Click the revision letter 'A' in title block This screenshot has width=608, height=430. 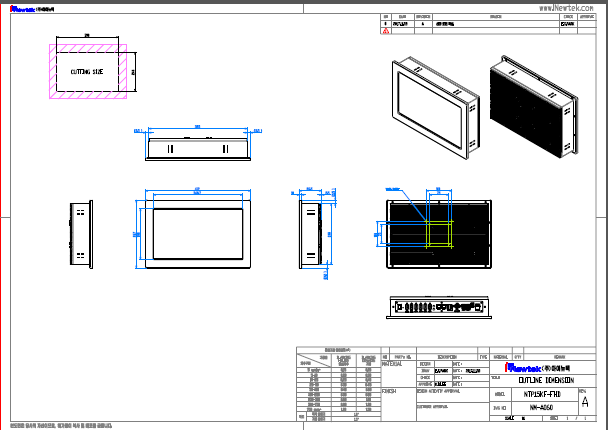pyautogui.click(x=585, y=402)
